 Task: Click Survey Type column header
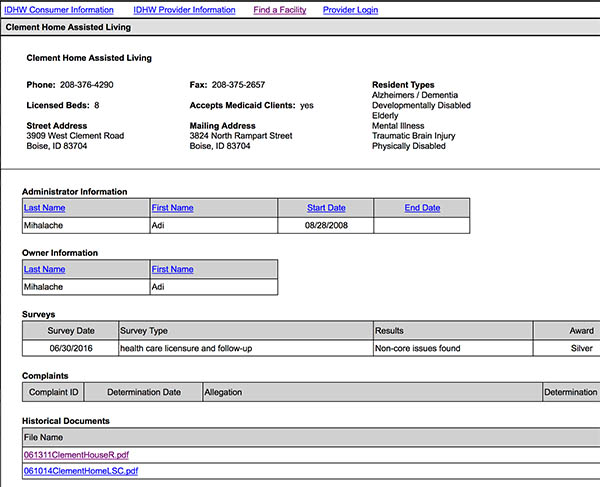click(246, 331)
